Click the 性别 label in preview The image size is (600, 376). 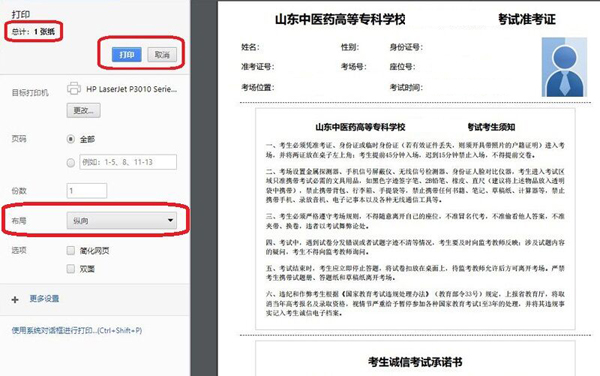pos(350,47)
